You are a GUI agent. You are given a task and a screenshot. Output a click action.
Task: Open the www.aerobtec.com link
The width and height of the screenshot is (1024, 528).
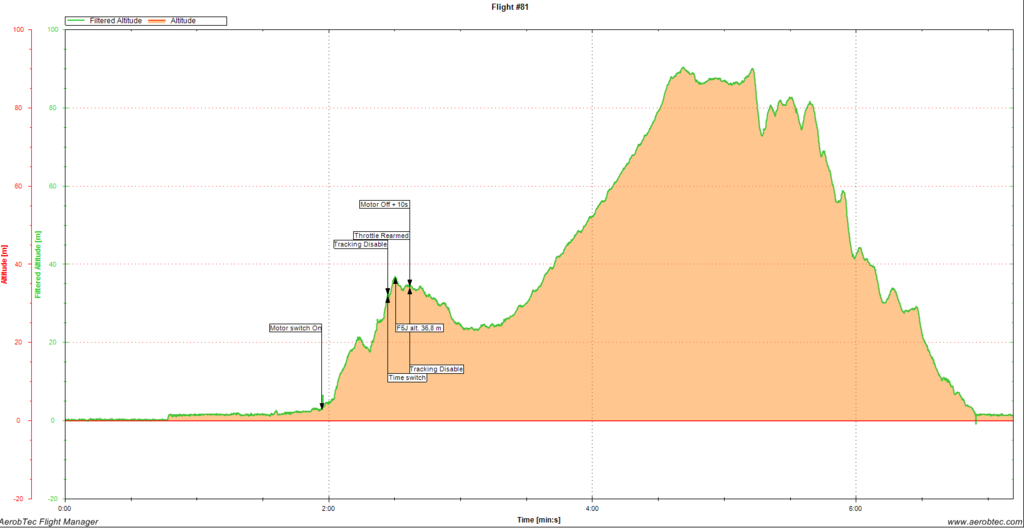[x=981, y=521]
